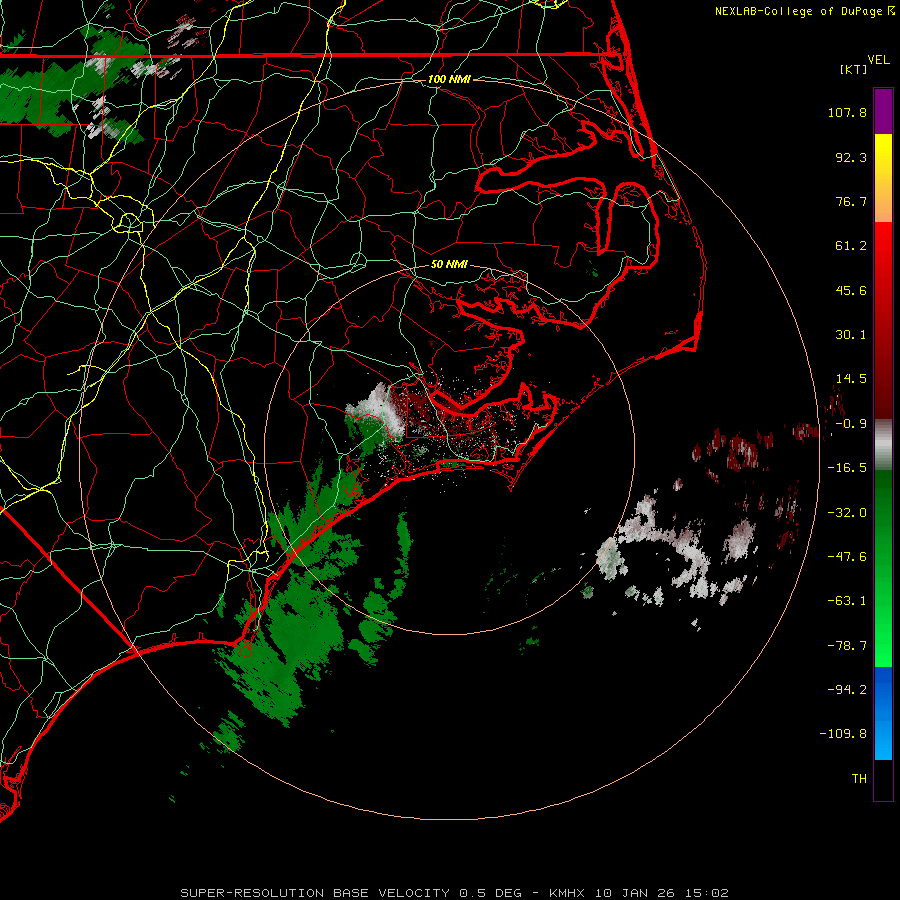900x900 pixels.
Task: Click the blue segment of the velocity color bar
Action: pos(883,713)
